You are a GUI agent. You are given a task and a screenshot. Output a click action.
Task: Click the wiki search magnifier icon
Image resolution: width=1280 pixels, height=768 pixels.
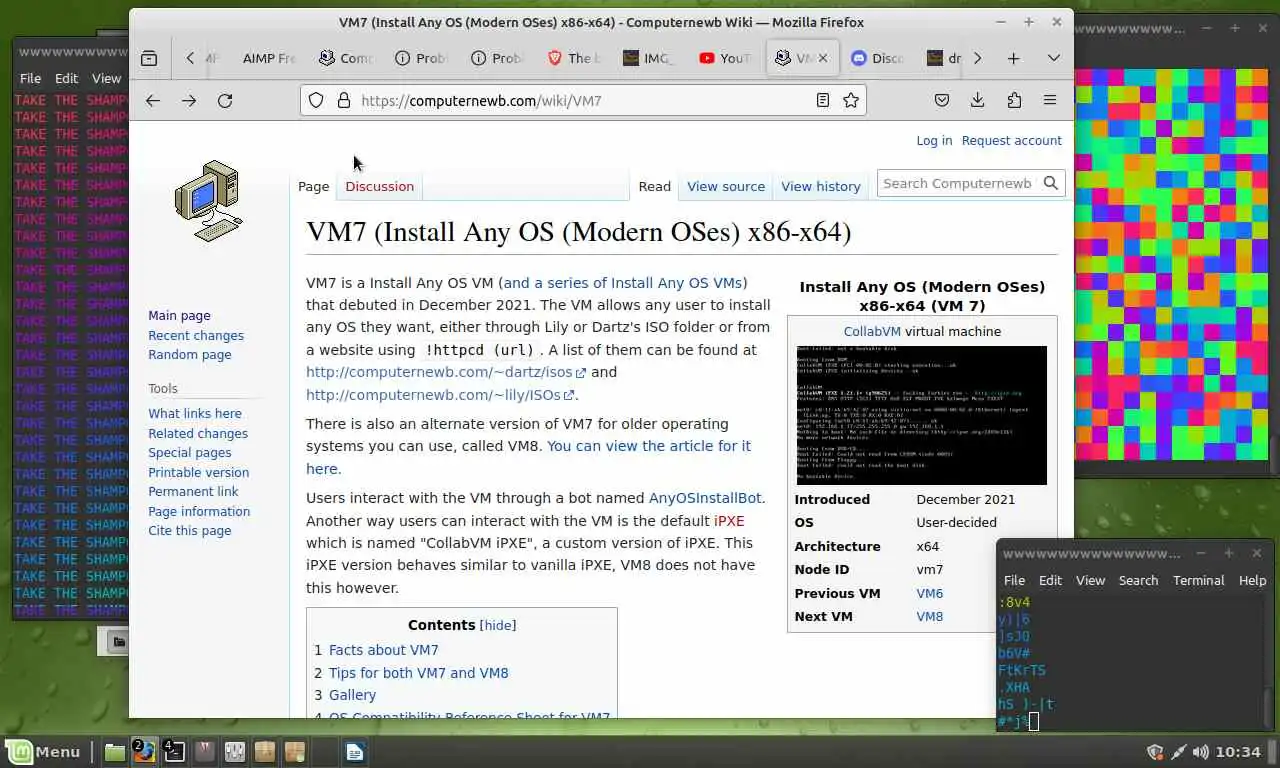(x=1051, y=183)
